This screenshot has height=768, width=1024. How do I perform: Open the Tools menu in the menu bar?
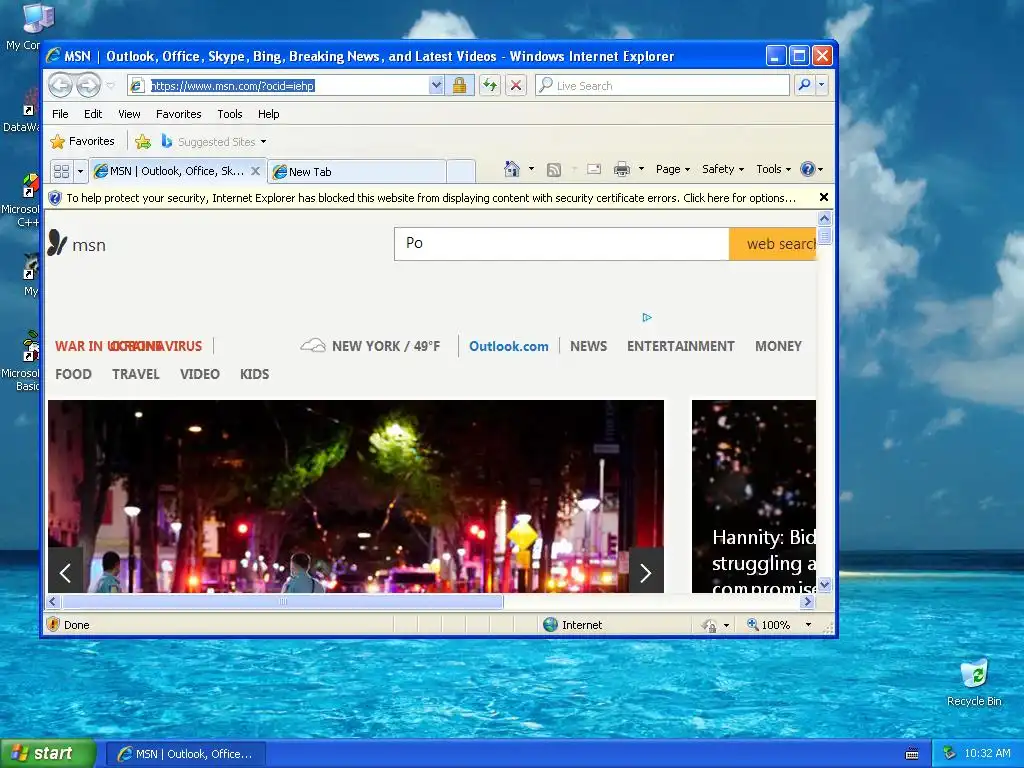pos(230,114)
